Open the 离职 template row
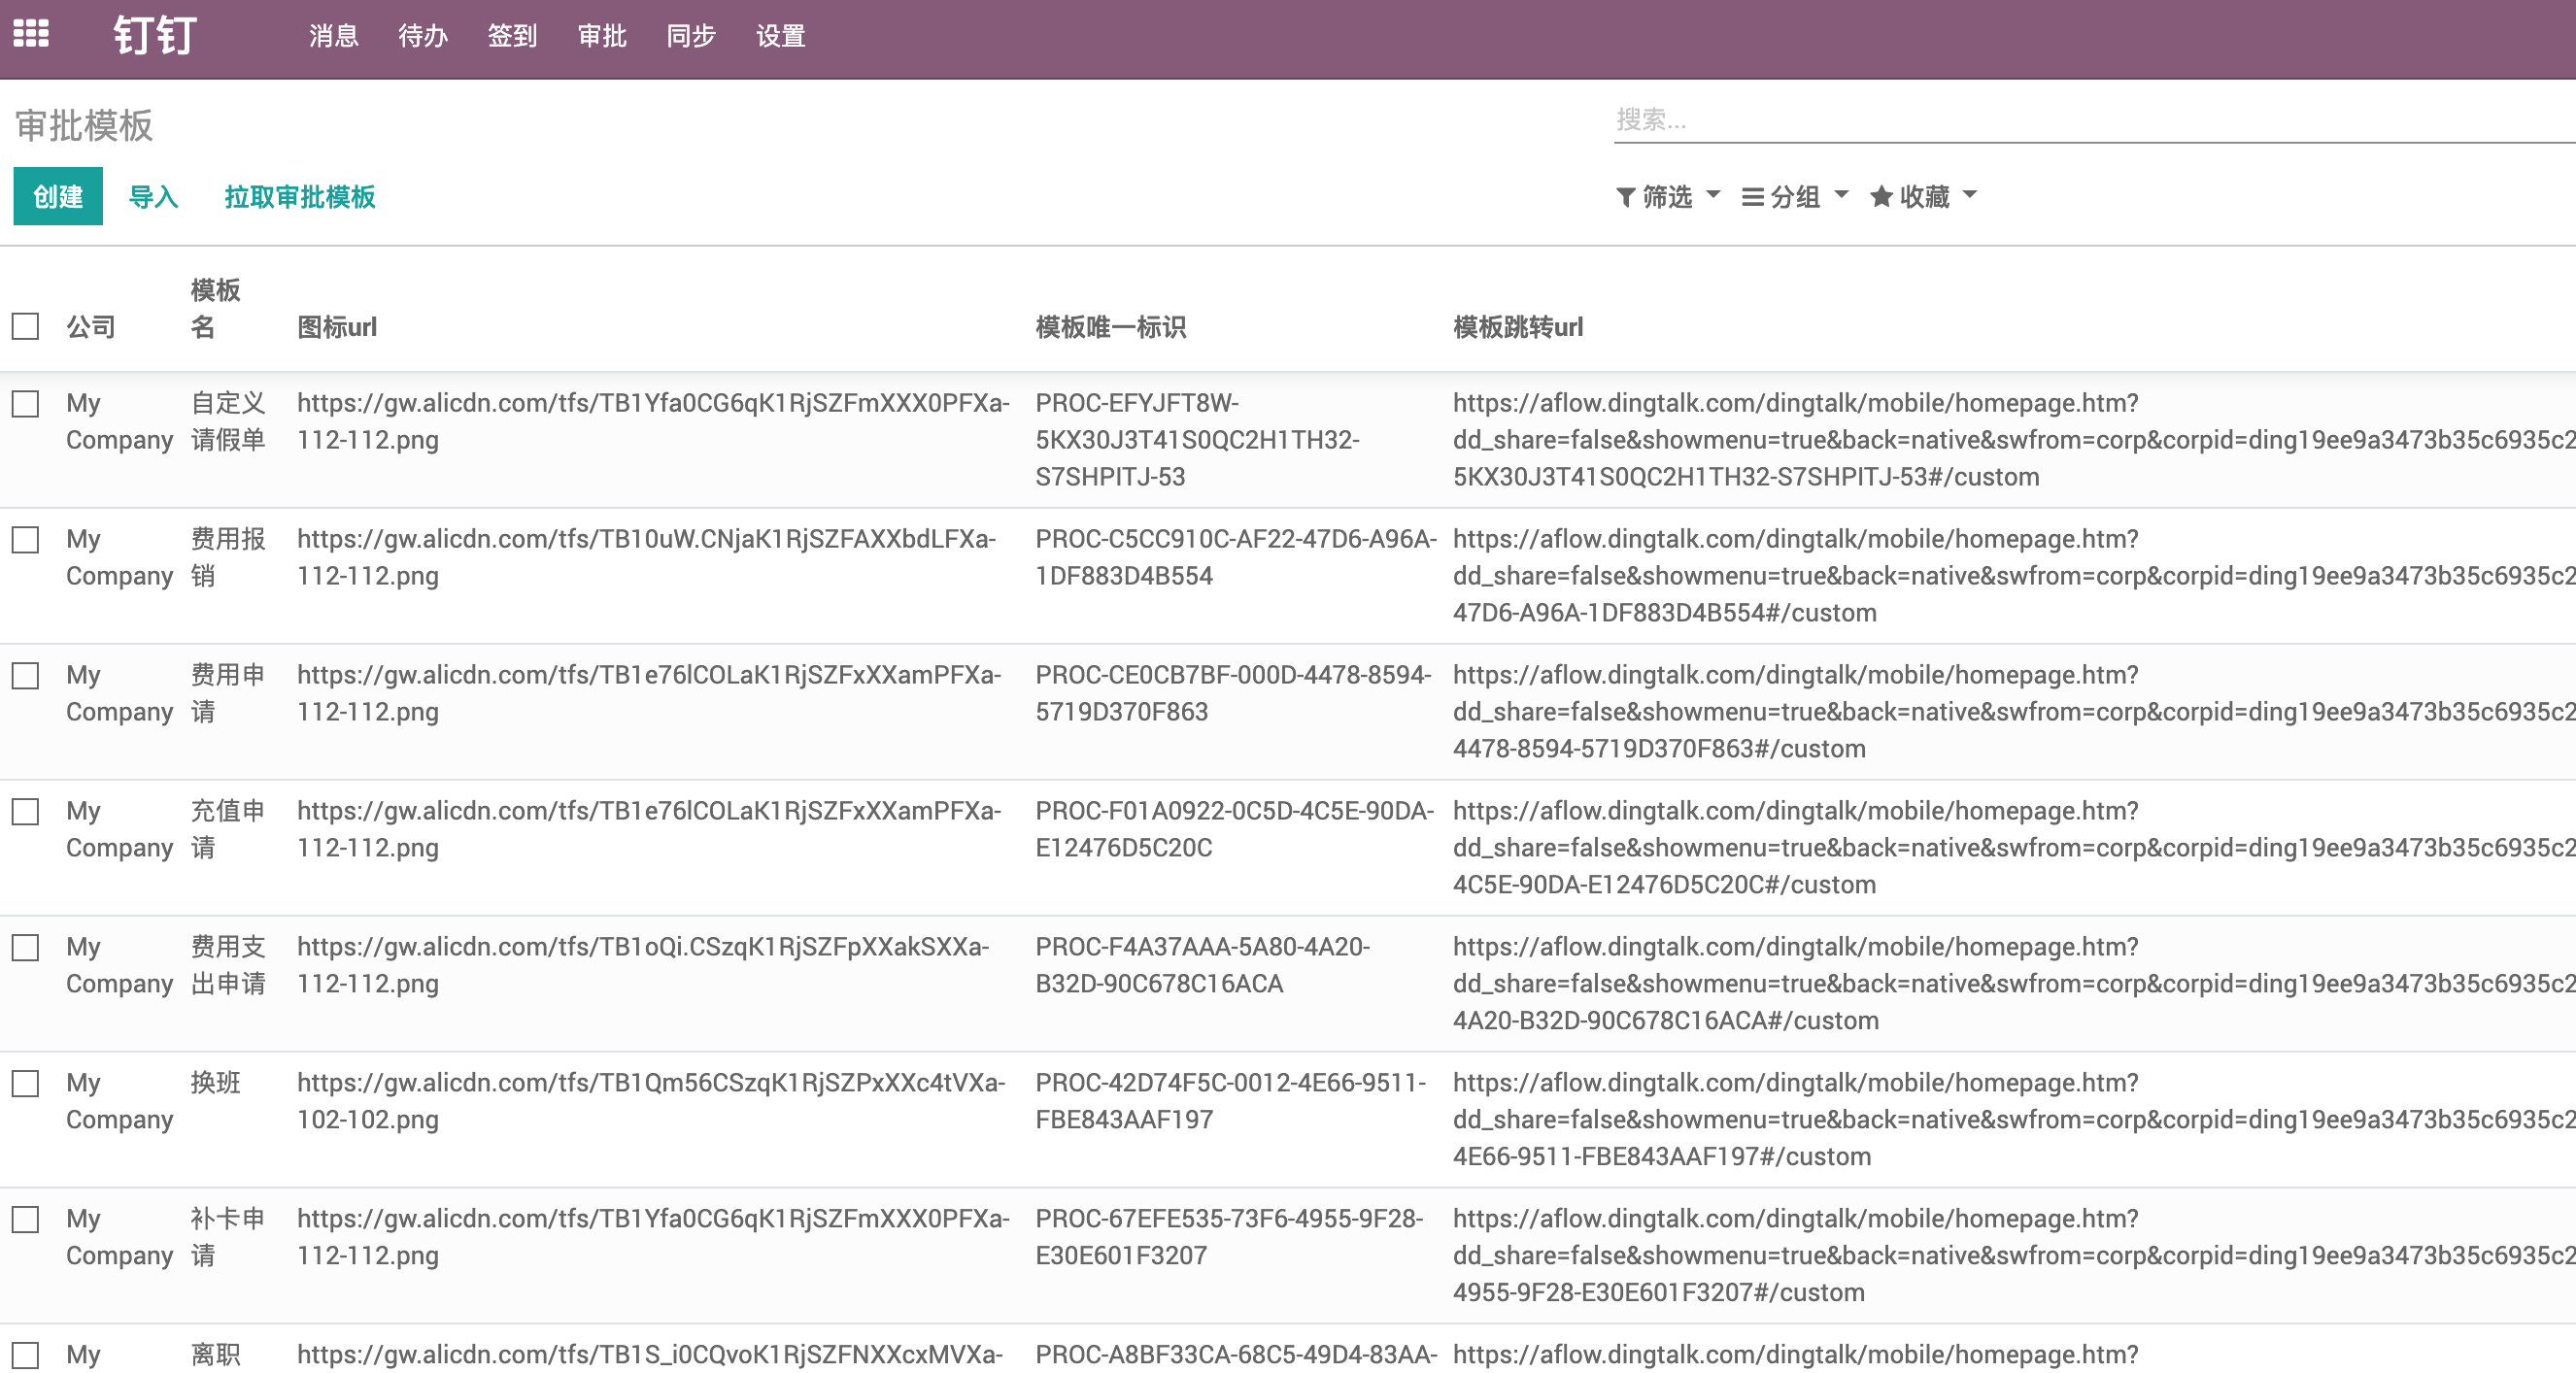2576x1373 pixels. click(x=1288, y=1350)
